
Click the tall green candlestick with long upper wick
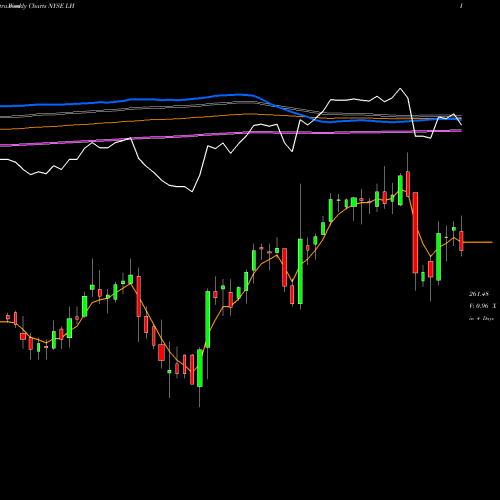[x=300, y=271]
